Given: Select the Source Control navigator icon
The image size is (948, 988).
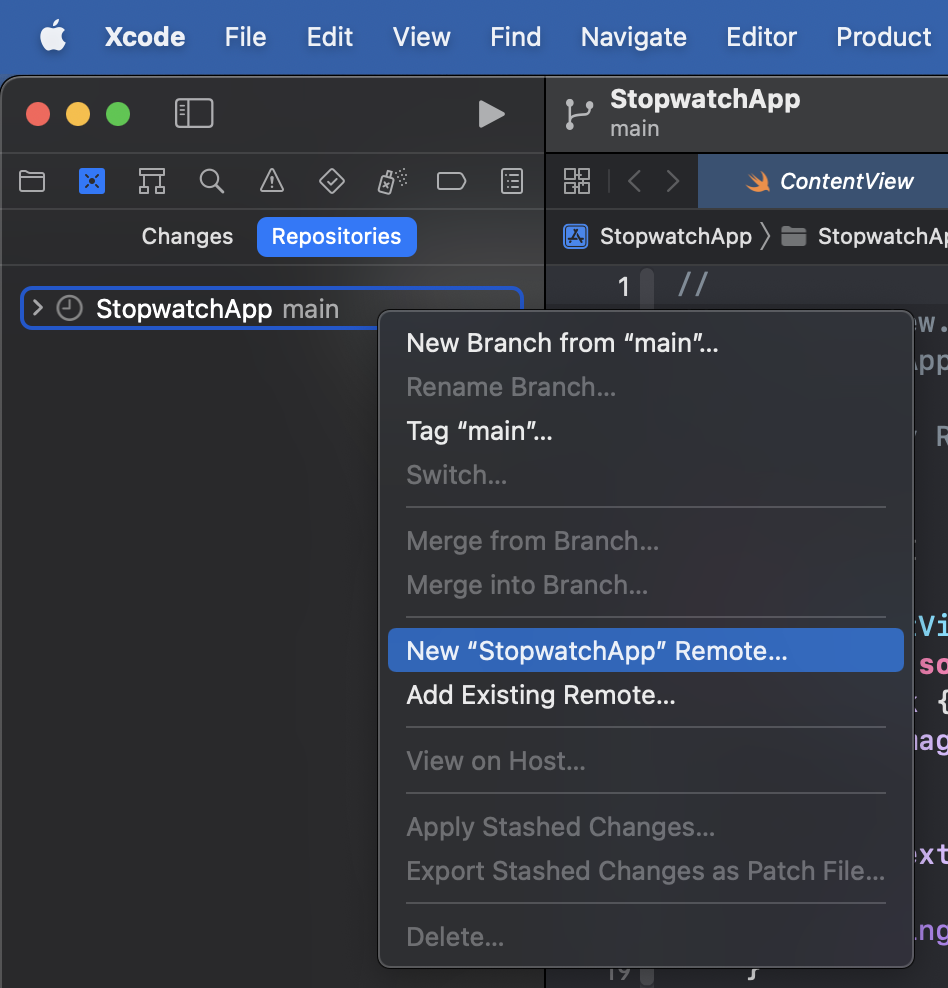Looking at the screenshot, I should [x=92, y=181].
